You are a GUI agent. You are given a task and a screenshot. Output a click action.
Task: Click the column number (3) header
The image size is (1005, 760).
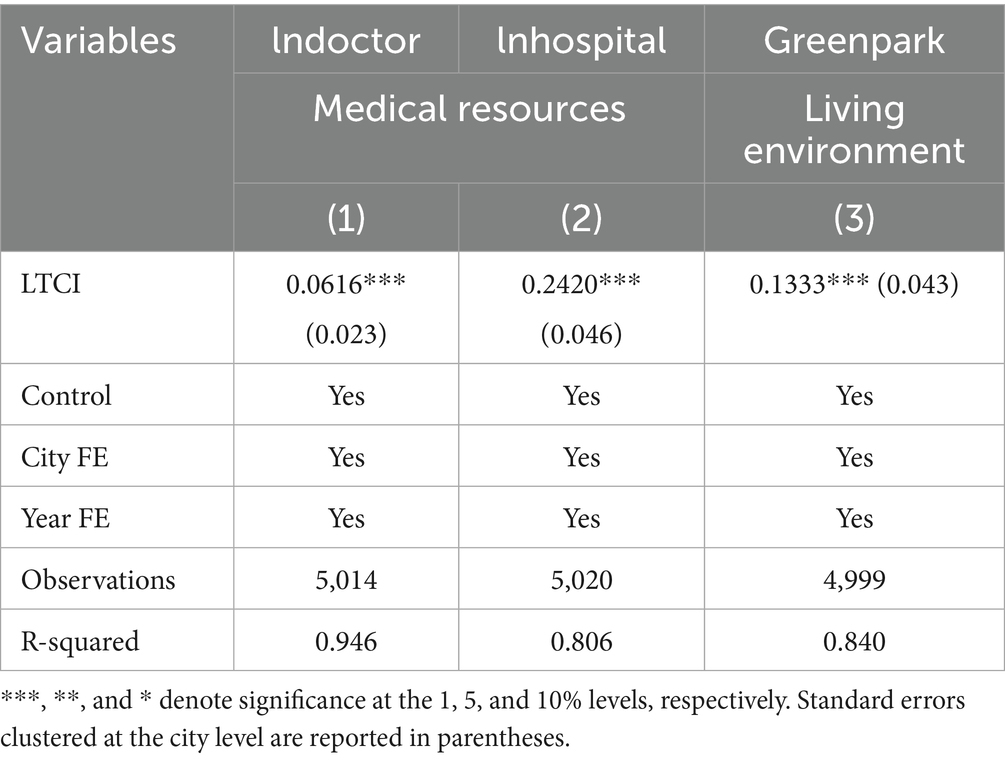pos(854,219)
